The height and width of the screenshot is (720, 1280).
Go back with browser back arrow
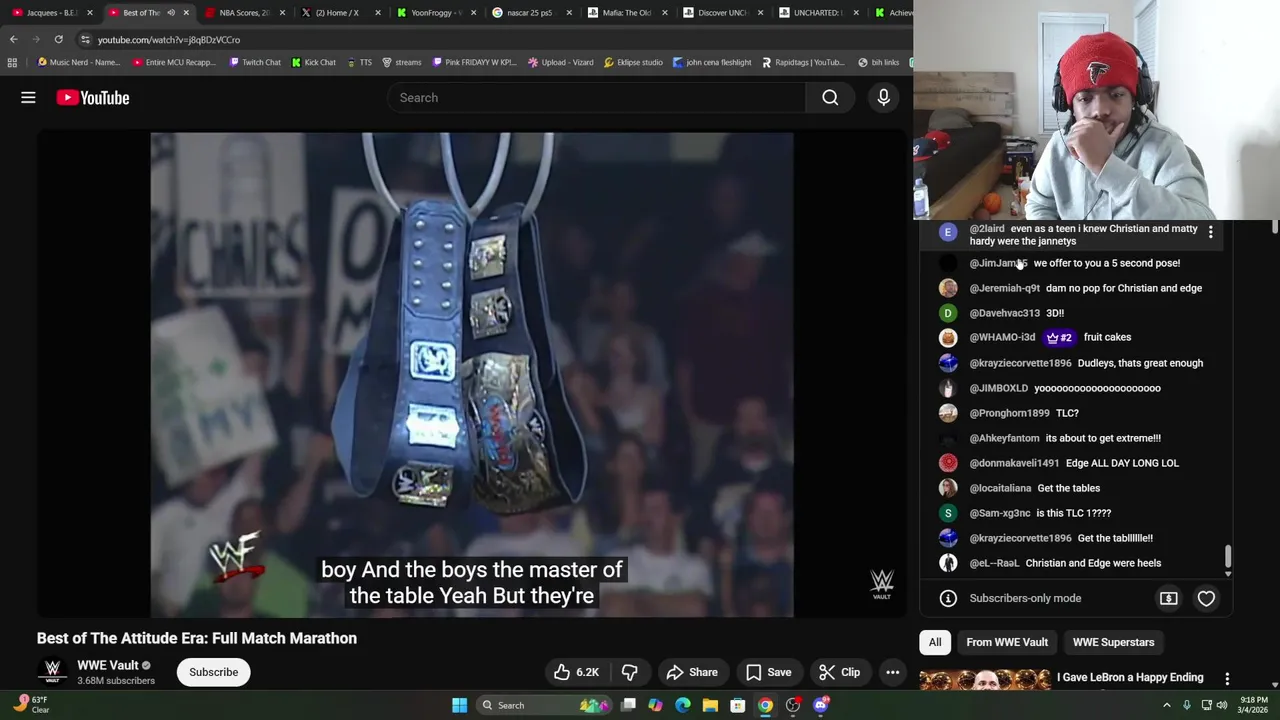click(x=13, y=39)
